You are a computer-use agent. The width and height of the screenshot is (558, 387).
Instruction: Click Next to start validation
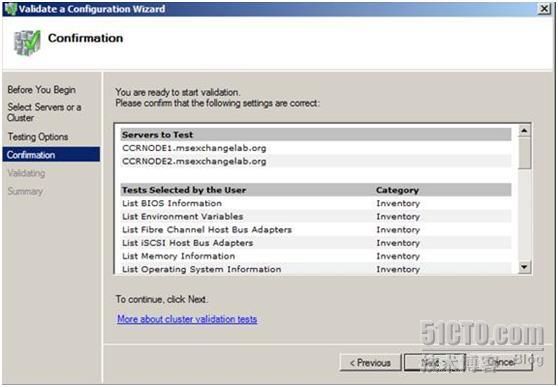(434, 362)
